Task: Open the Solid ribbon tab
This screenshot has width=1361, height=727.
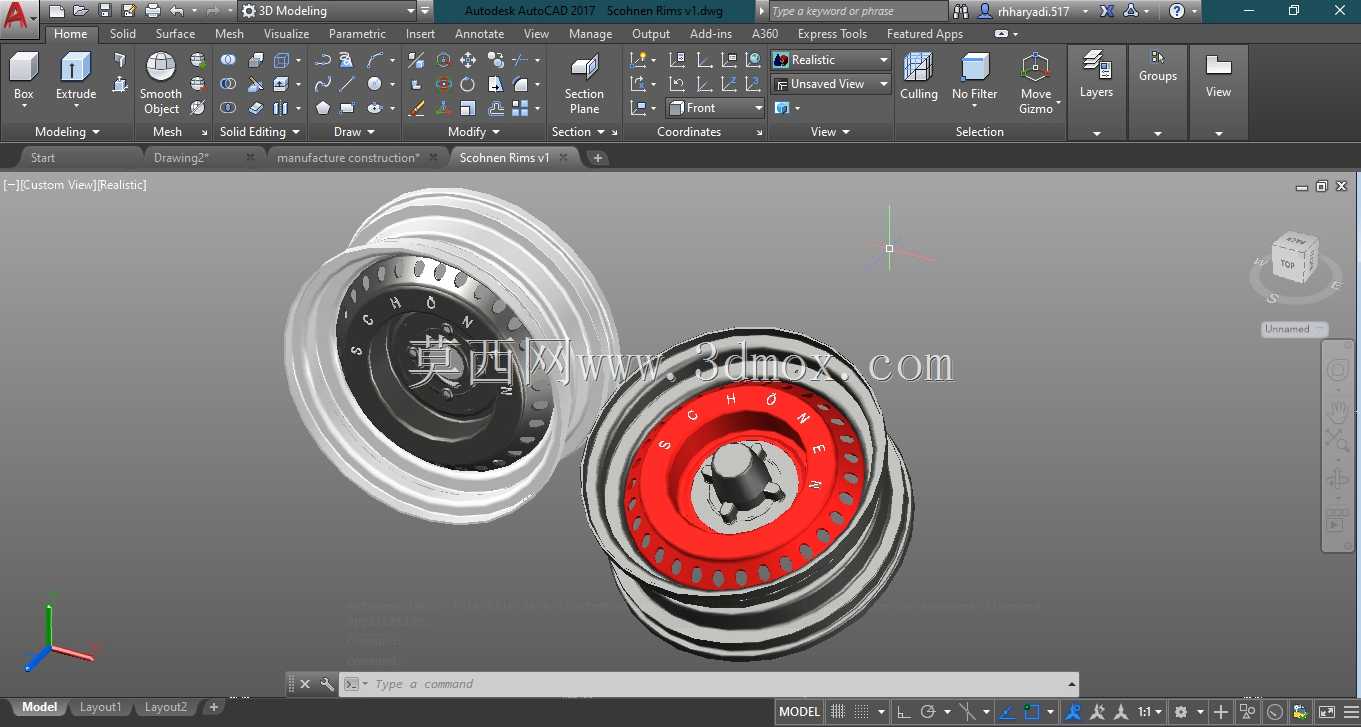Action: [x=123, y=34]
